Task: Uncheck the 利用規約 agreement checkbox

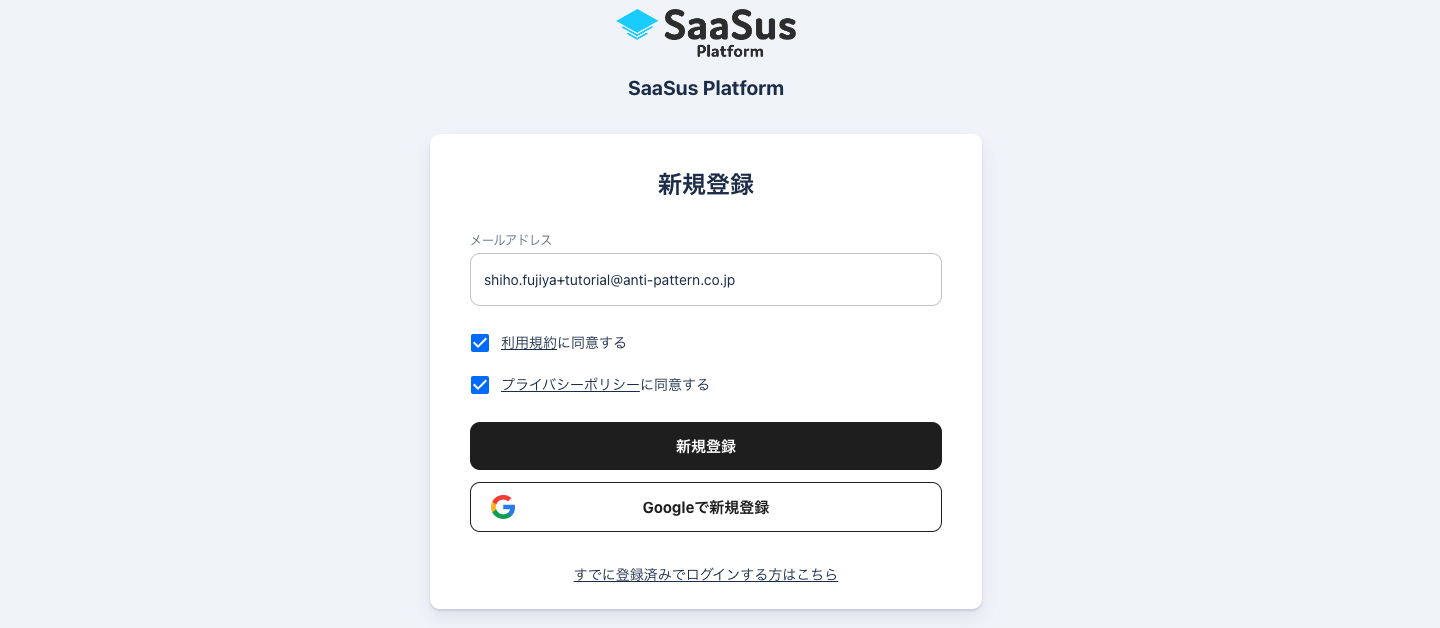Action: tap(480, 343)
